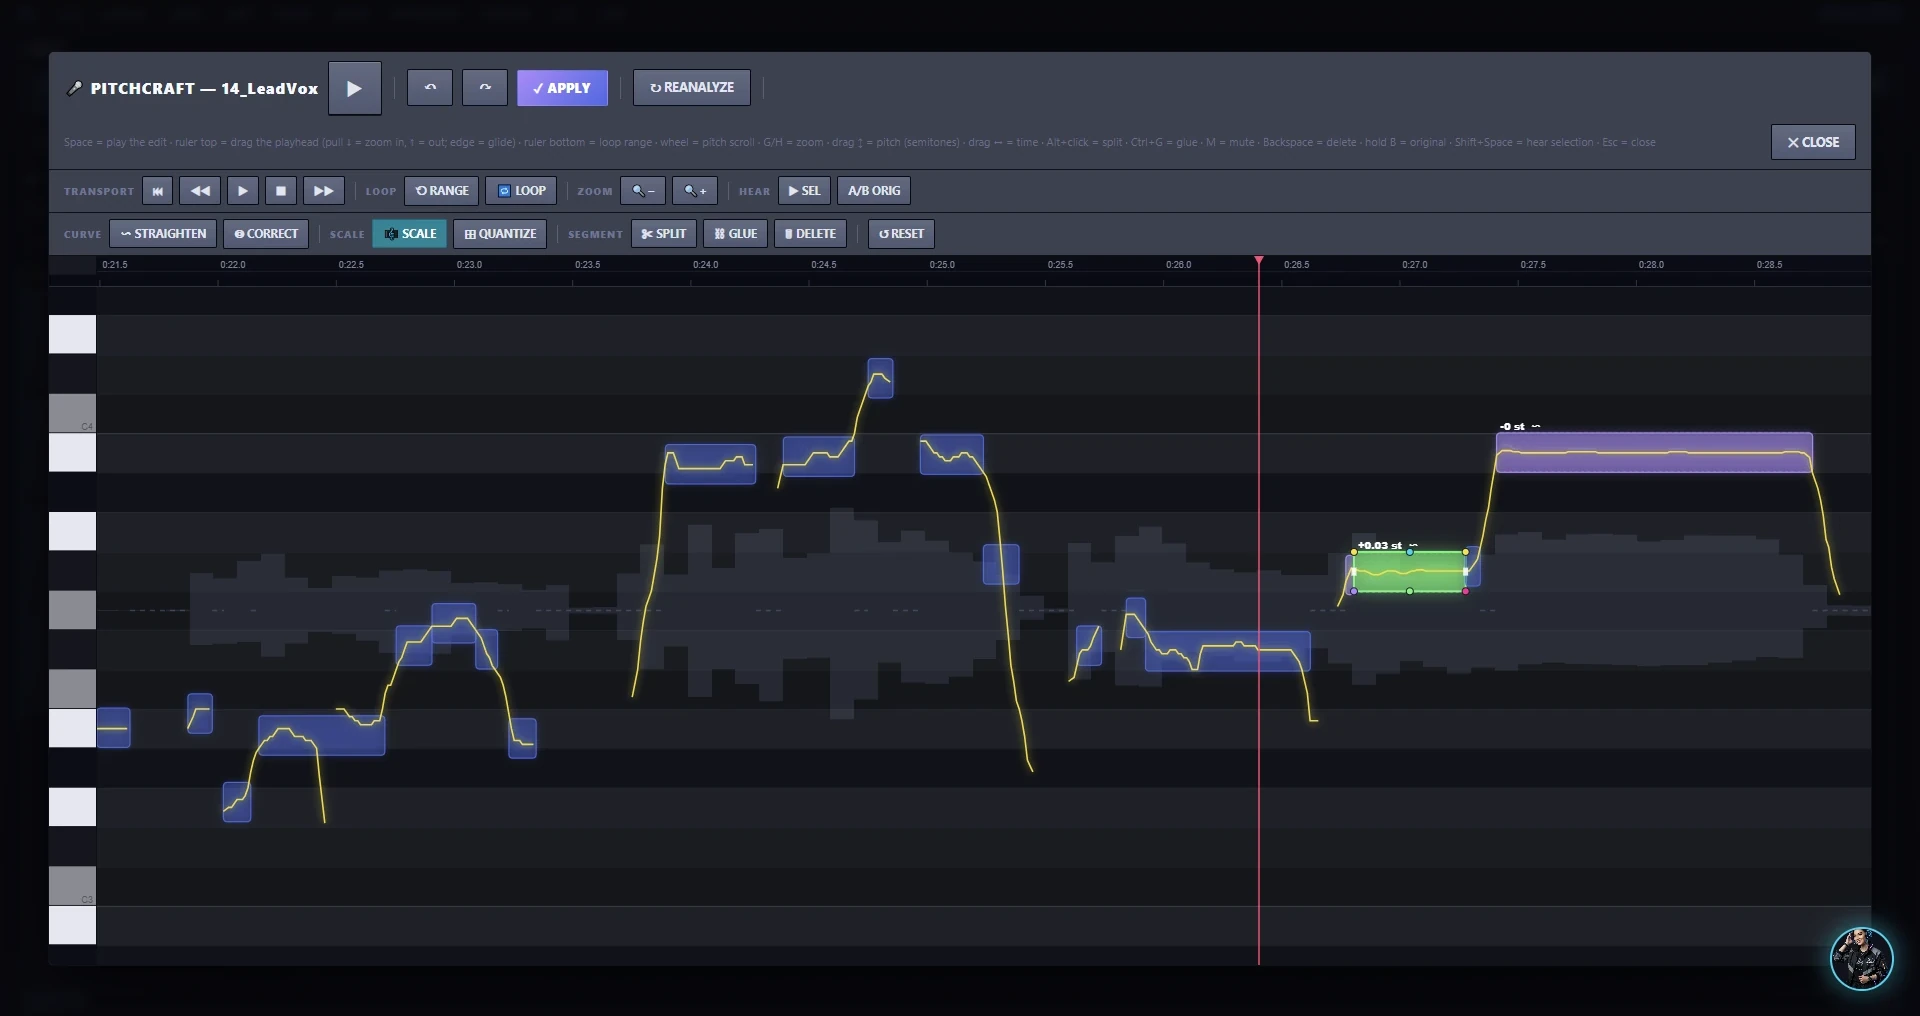The height and width of the screenshot is (1016, 1920).
Task: Click the fast-forward transport button
Action: click(x=324, y=191)
